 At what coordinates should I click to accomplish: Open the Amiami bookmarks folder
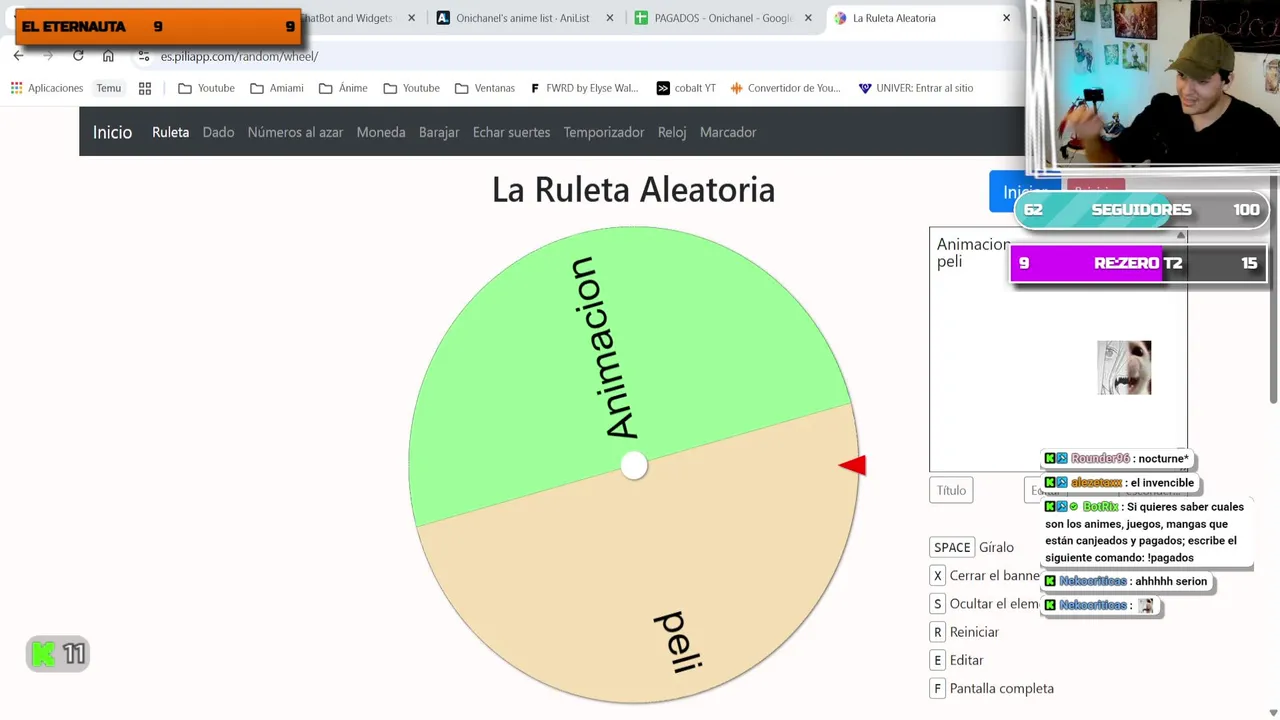[277, 88]
